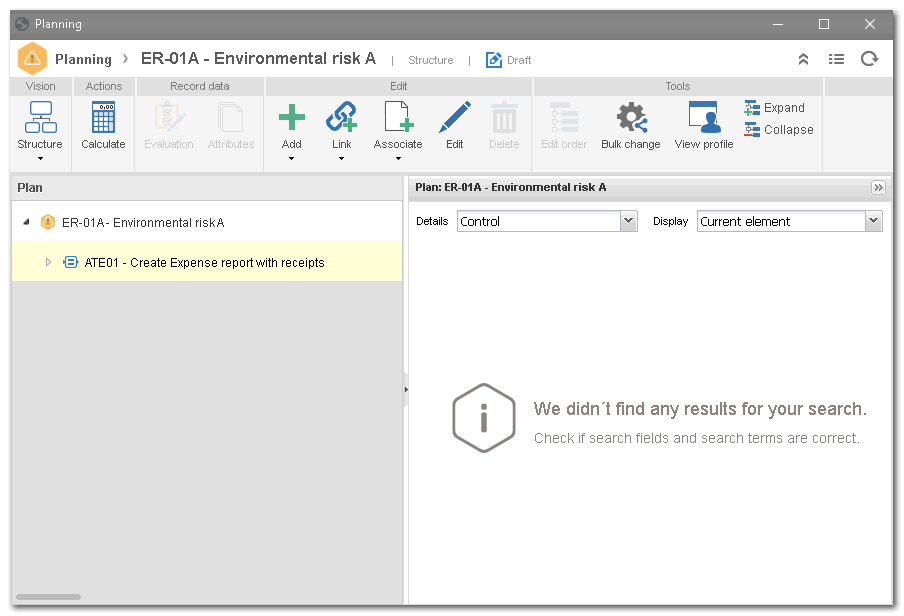Click the Edit group label
The width and height of the screenshot is (904, 616).
[x=398, y=87]
